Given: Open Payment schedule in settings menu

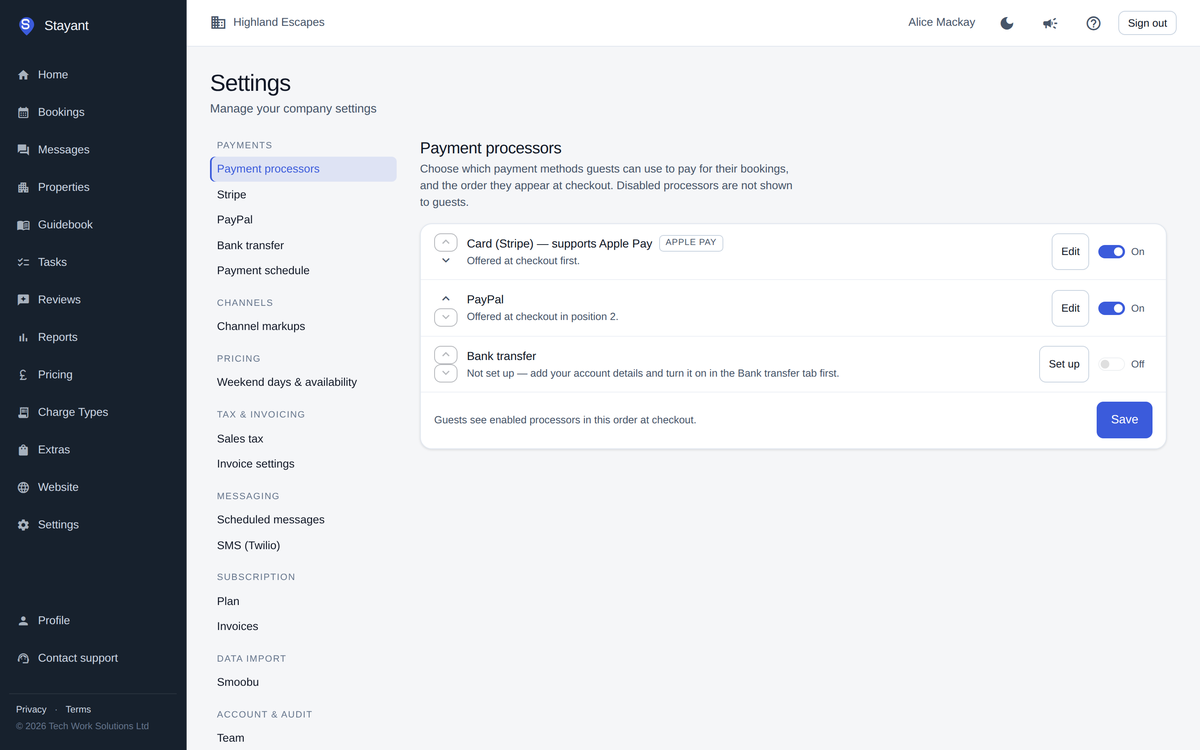Looking at the screenshot, I should (303, 271).
